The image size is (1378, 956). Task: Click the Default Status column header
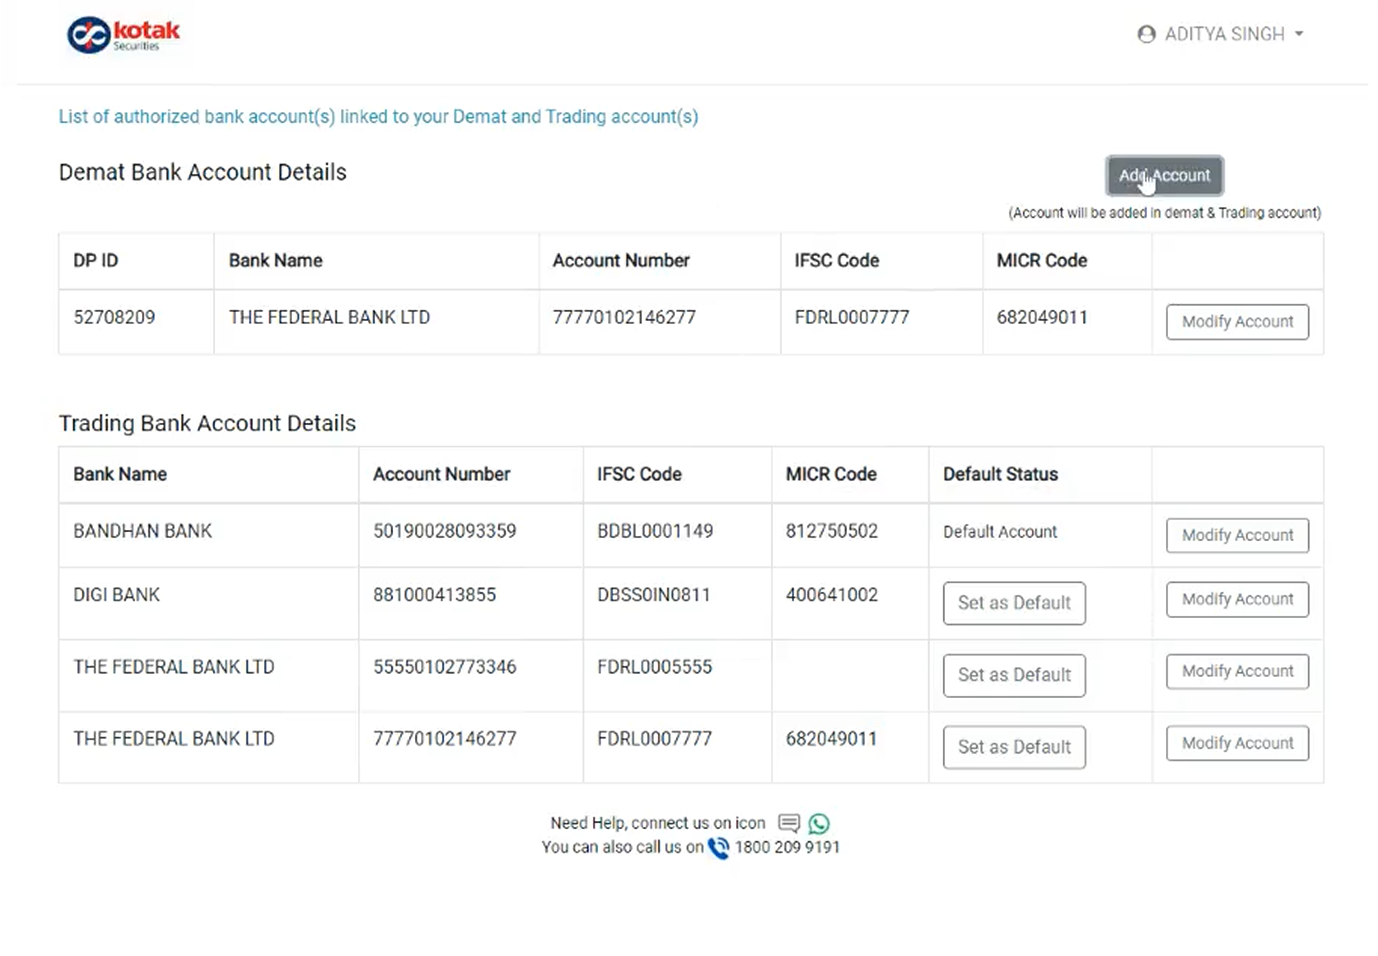pos(1000,474)
